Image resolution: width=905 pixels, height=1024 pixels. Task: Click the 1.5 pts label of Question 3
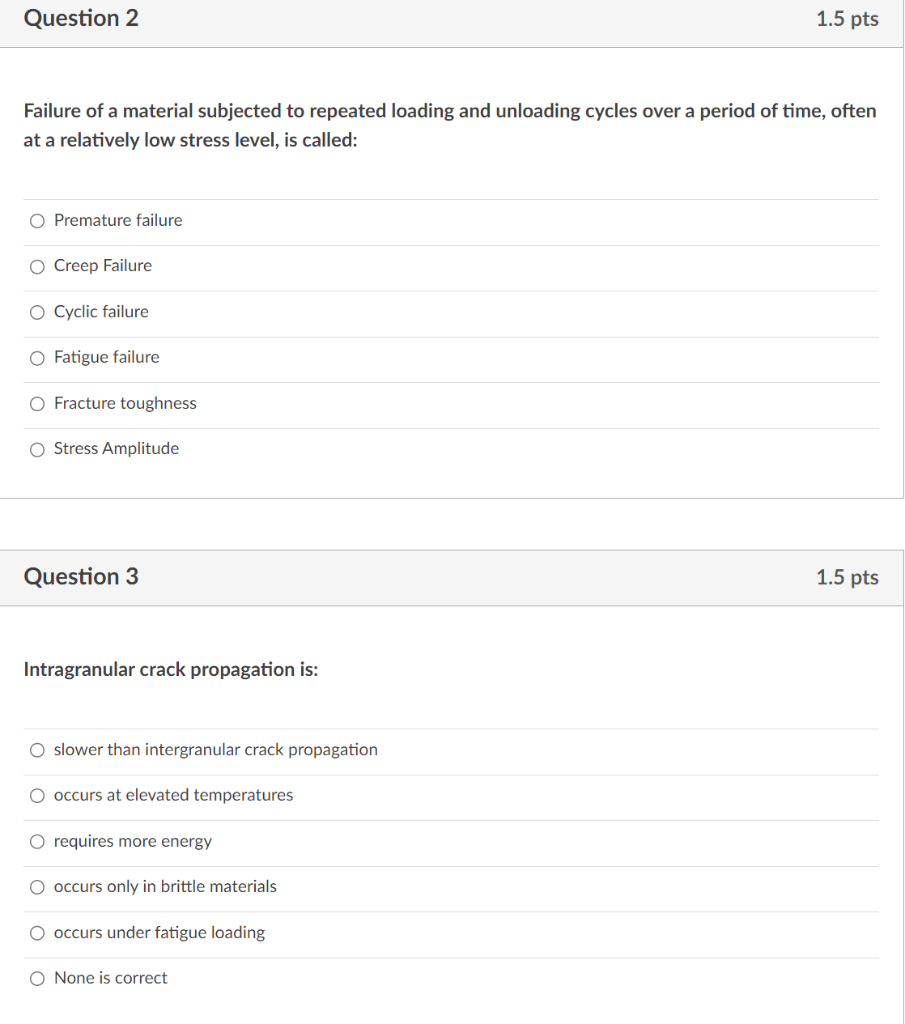847,577
